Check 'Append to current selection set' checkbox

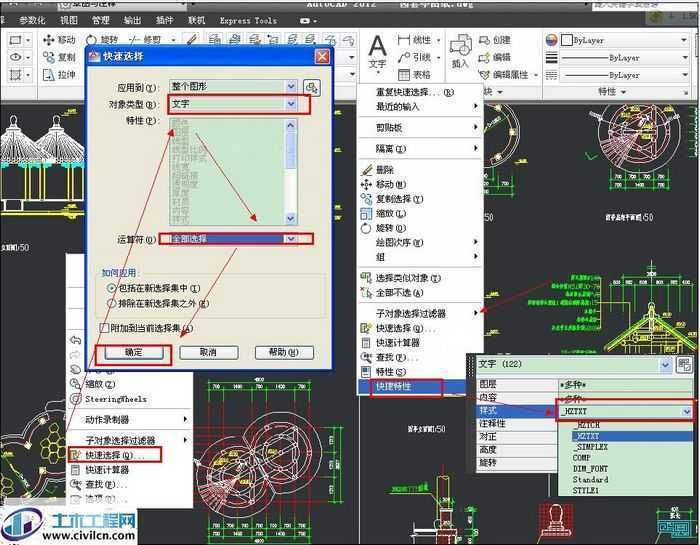click(104, 328)
